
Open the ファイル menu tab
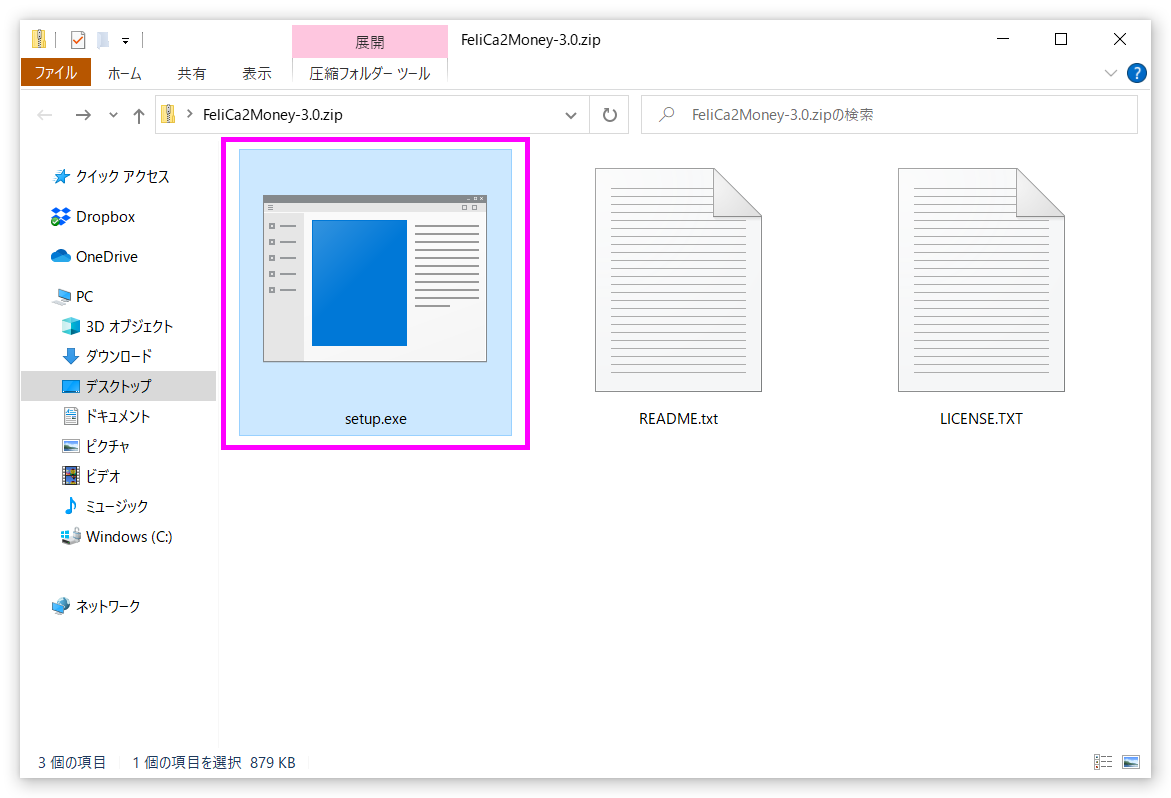click(x=55, y=73)
